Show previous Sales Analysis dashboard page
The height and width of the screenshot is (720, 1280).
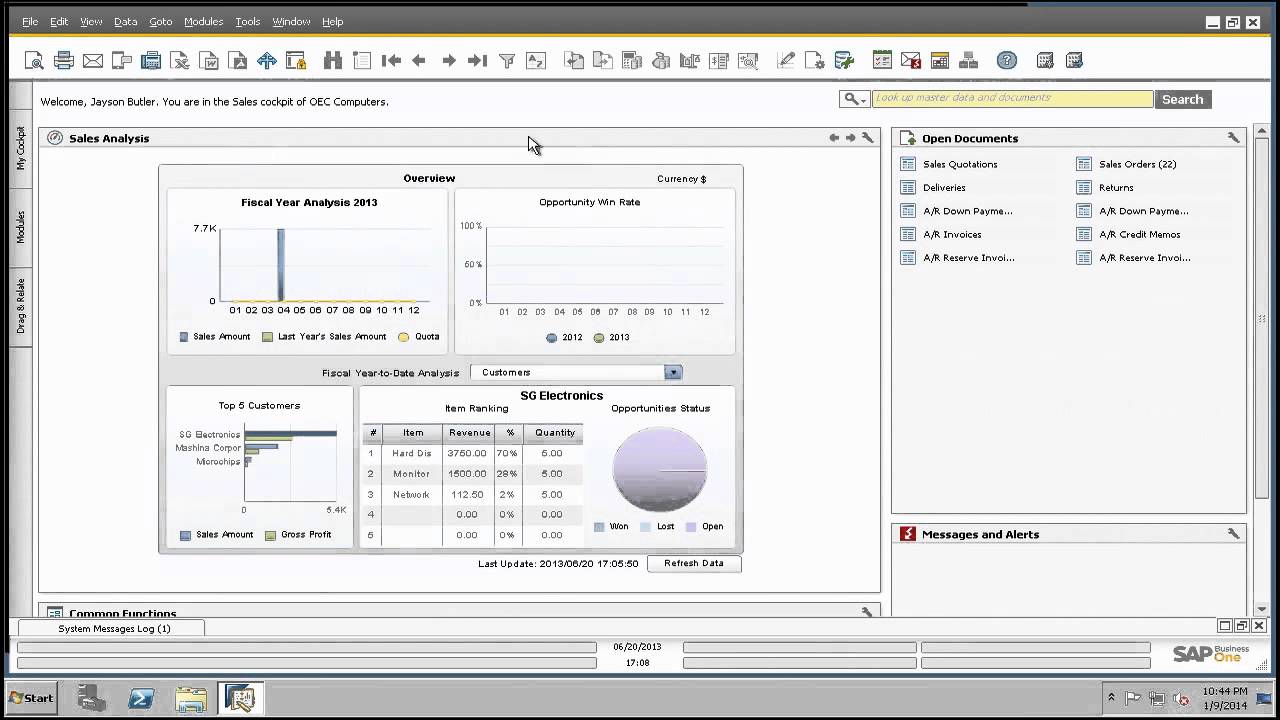[834, 138]
